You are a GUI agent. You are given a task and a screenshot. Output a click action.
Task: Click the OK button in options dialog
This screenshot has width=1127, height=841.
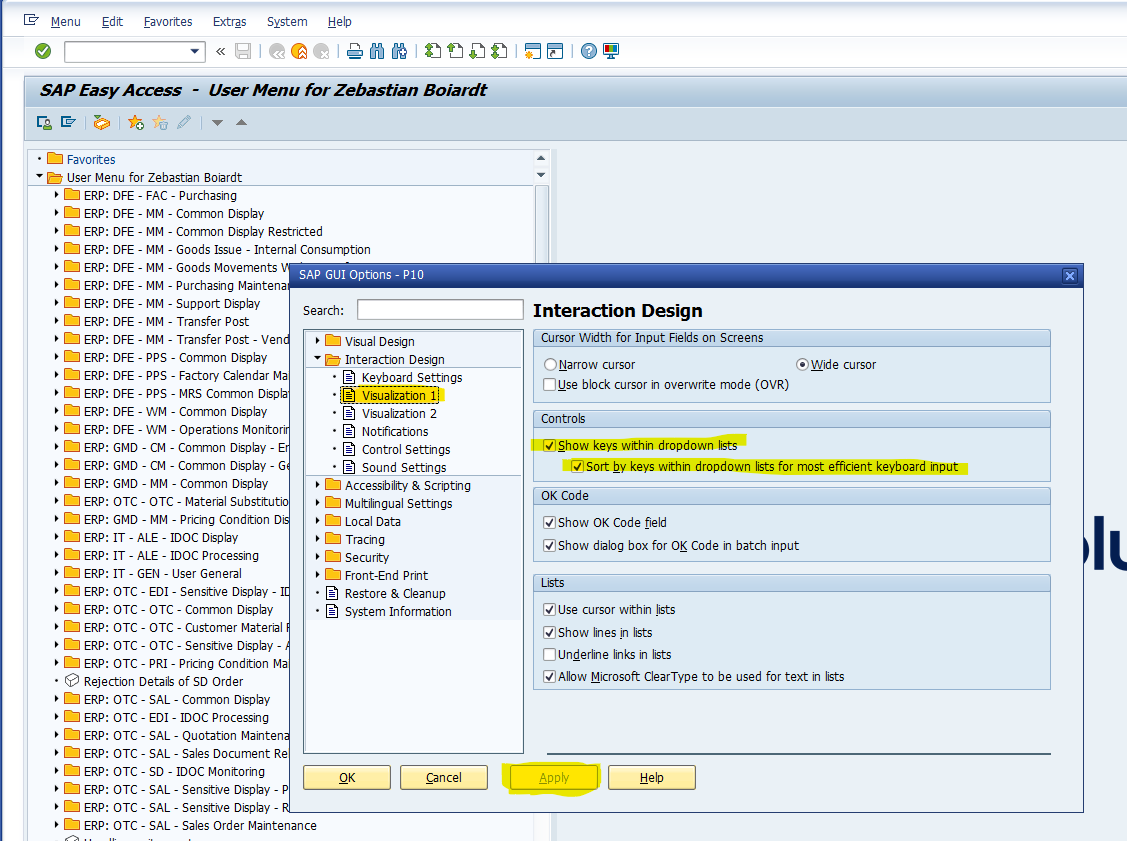click(x=347, y=777)
